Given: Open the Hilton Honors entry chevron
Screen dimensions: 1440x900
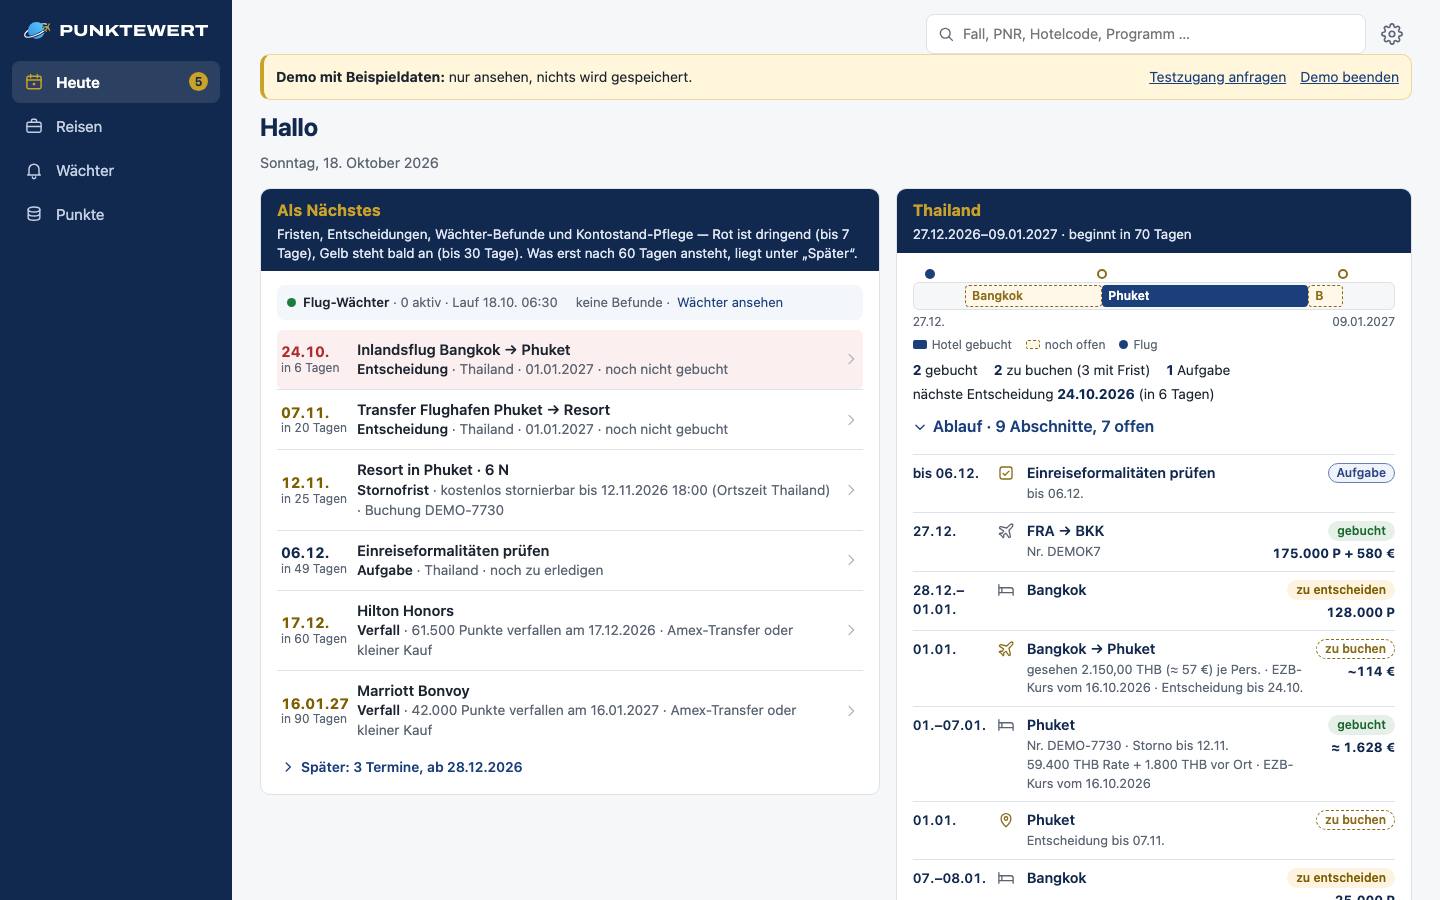Looking at the screenshot, I should pos(851,630).
